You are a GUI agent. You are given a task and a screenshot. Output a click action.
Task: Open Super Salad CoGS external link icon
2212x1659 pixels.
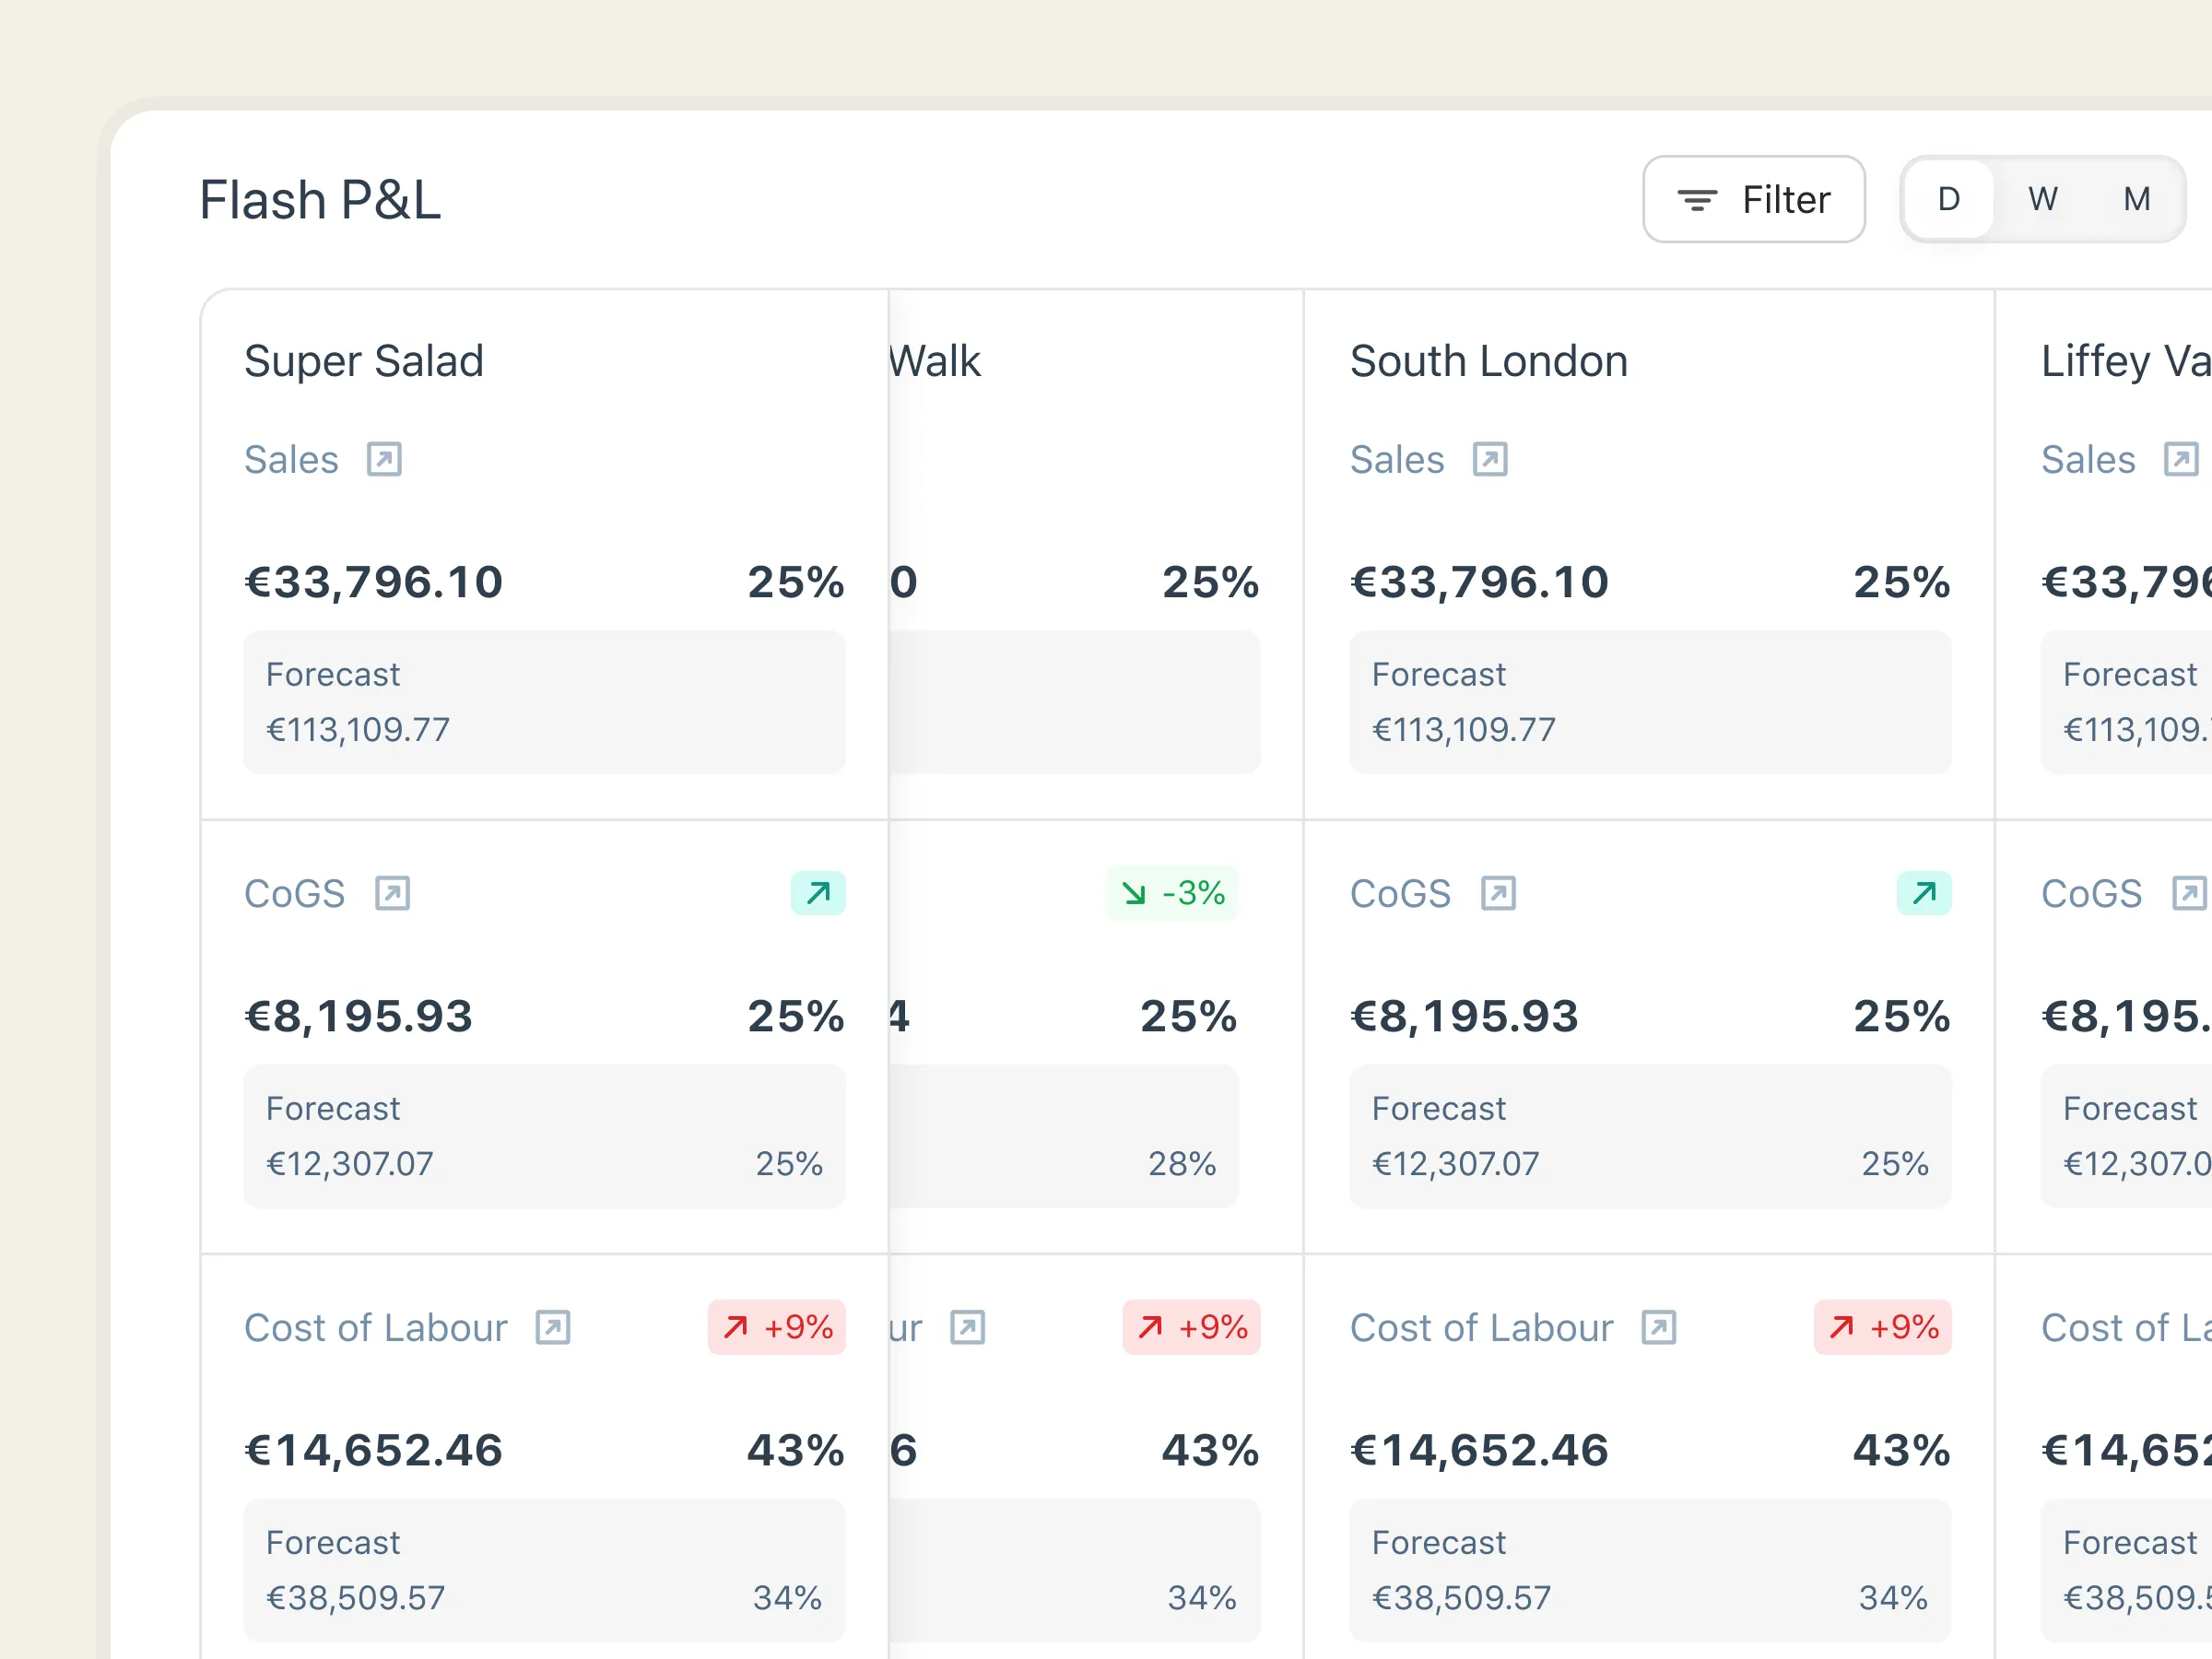(392, 893)
